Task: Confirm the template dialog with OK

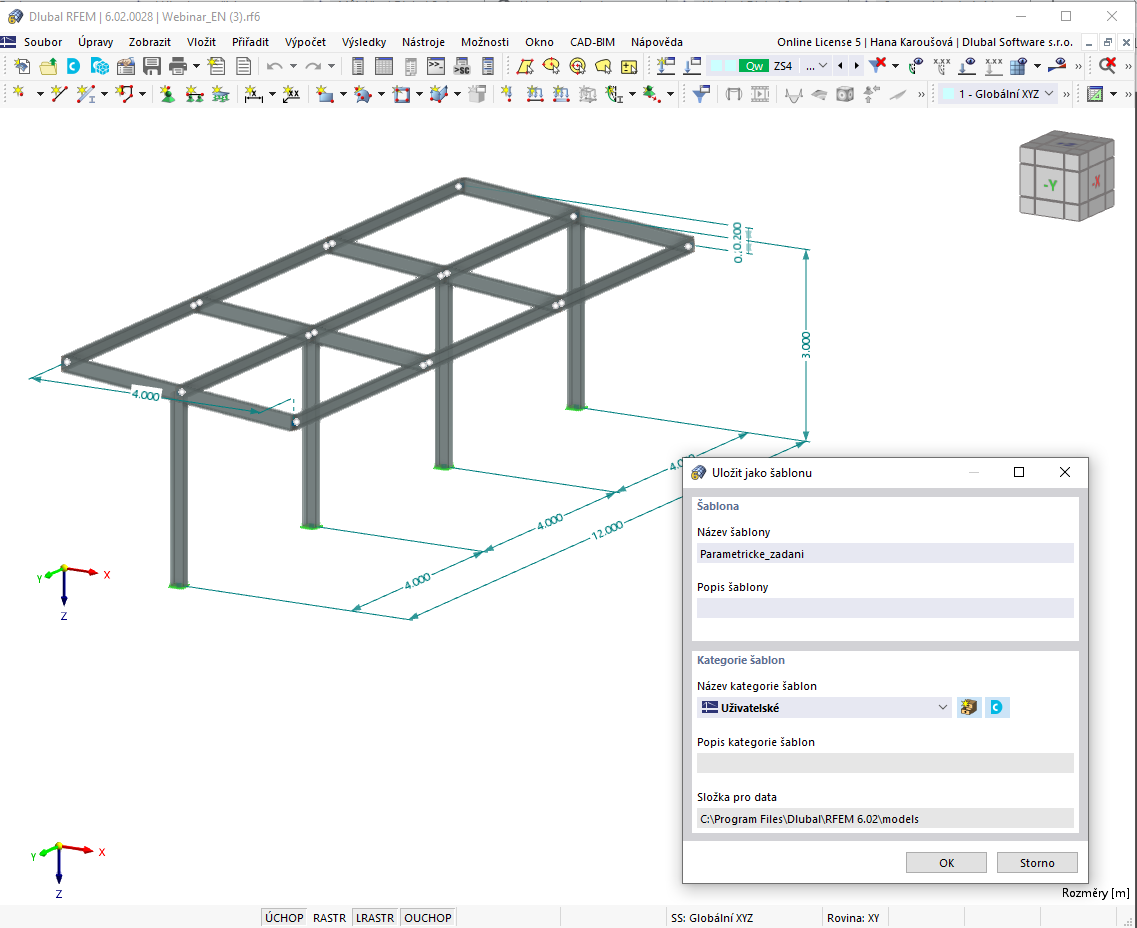Action: click(x=946, y=863)
